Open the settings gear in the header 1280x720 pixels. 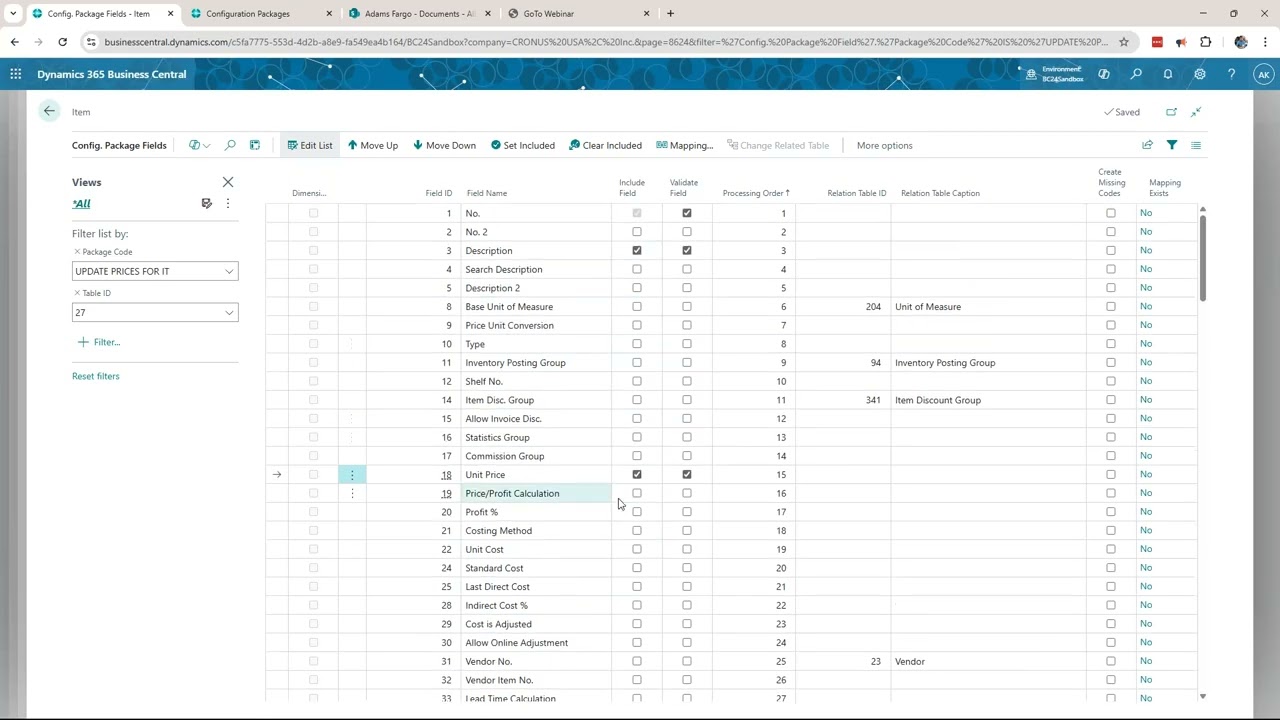pyautogui.click(x=1200, y=74)
